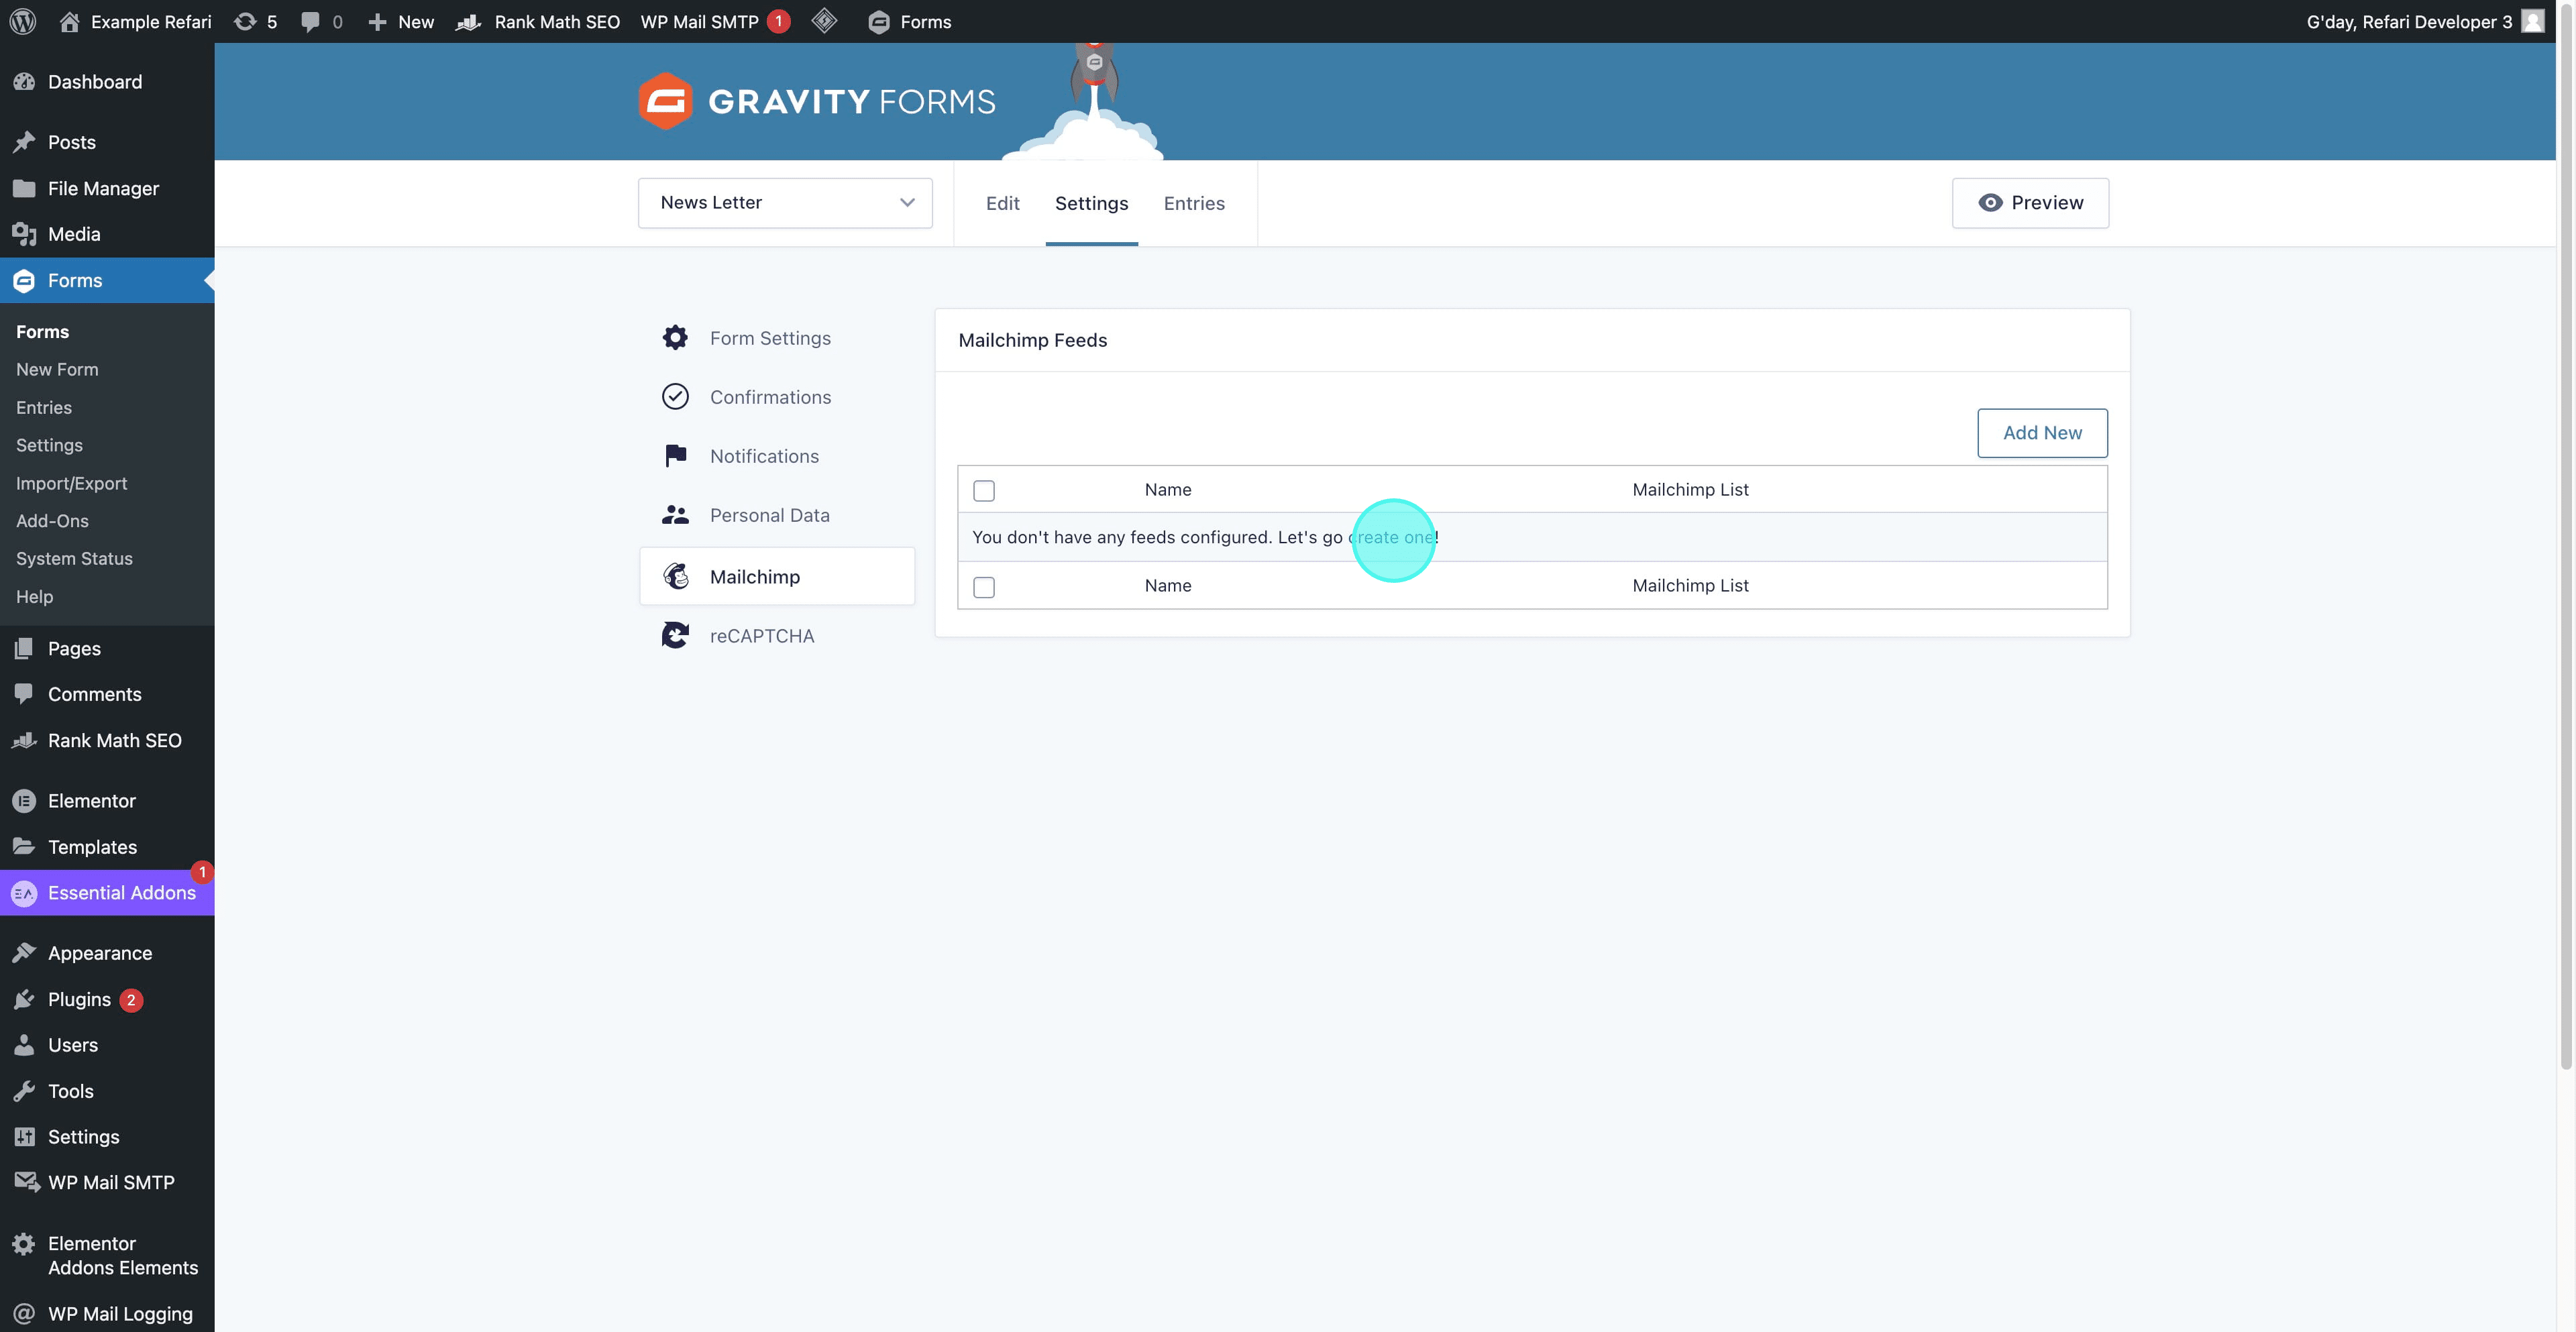Click the diamond icon in the admin bar
This screenshot has height=1332, width=2576.
tap(824, 20)
